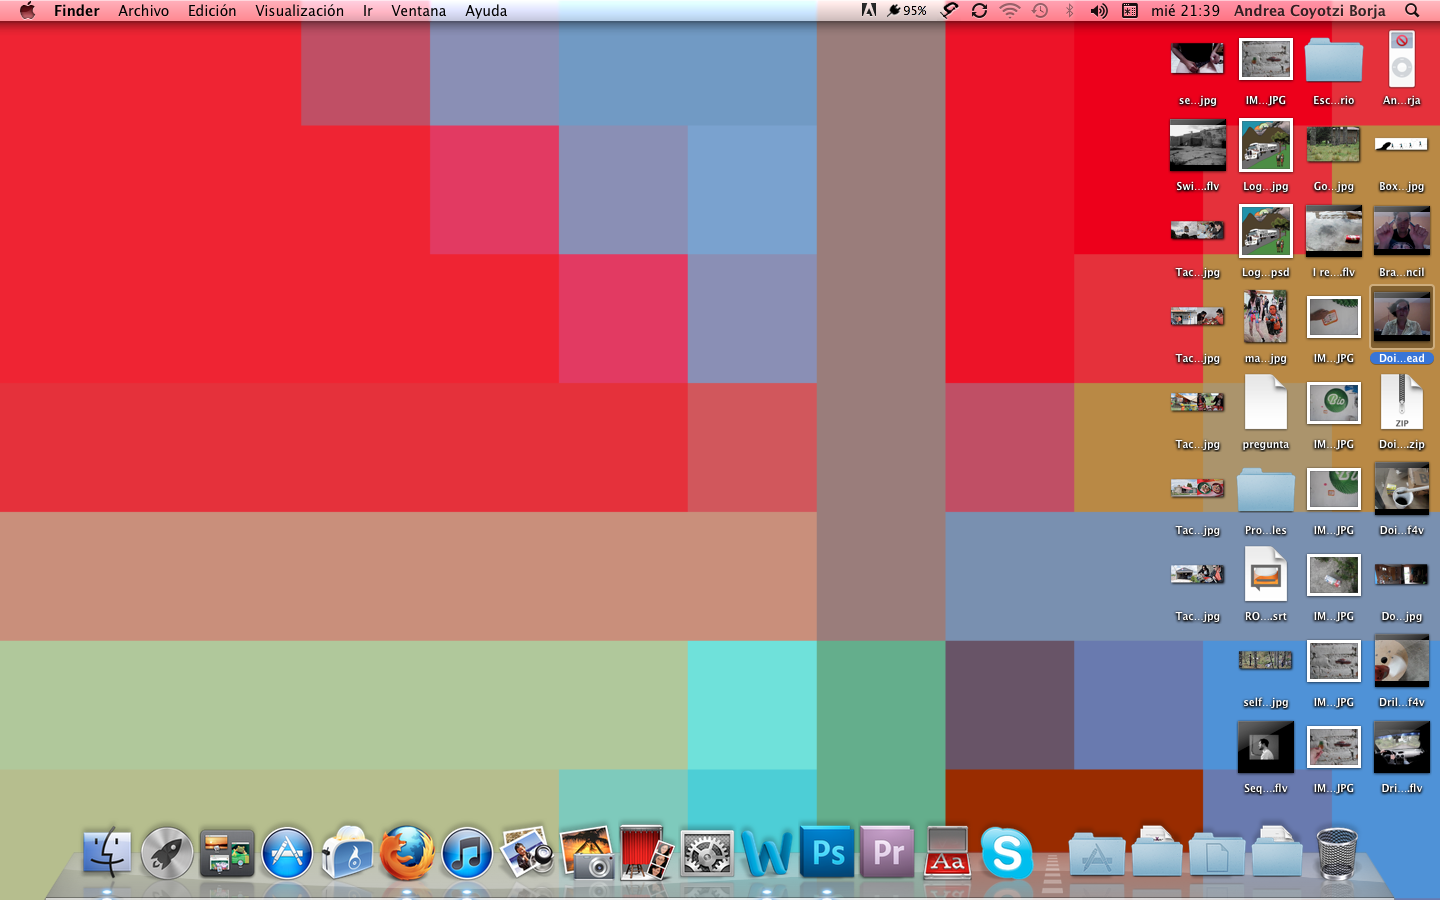
Task: Open Launchpad rocket icon in dock
Action: tap(167, 854)
